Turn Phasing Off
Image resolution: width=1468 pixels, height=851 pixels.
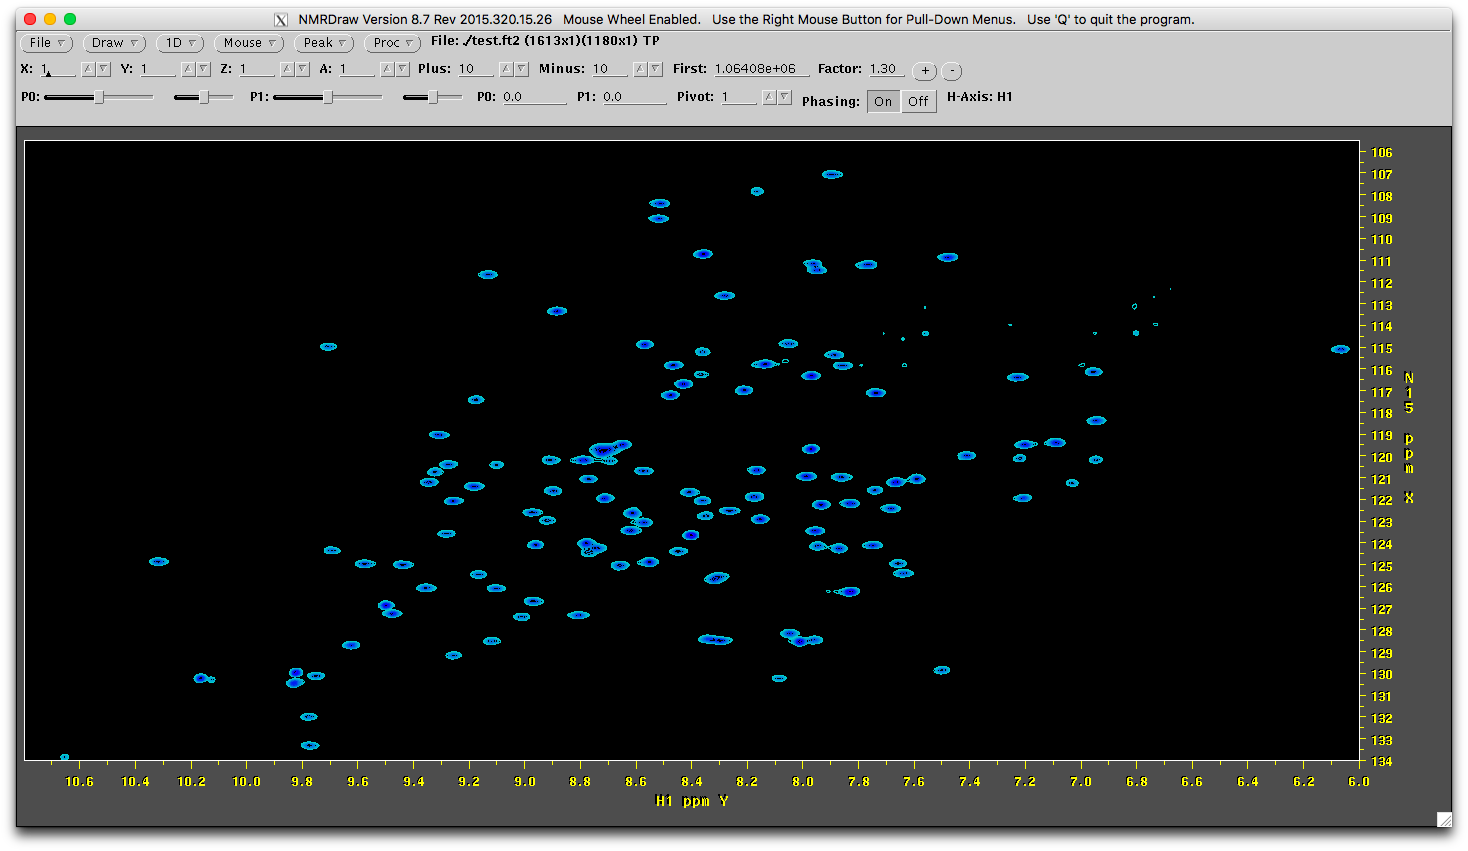tap(918, 101)
